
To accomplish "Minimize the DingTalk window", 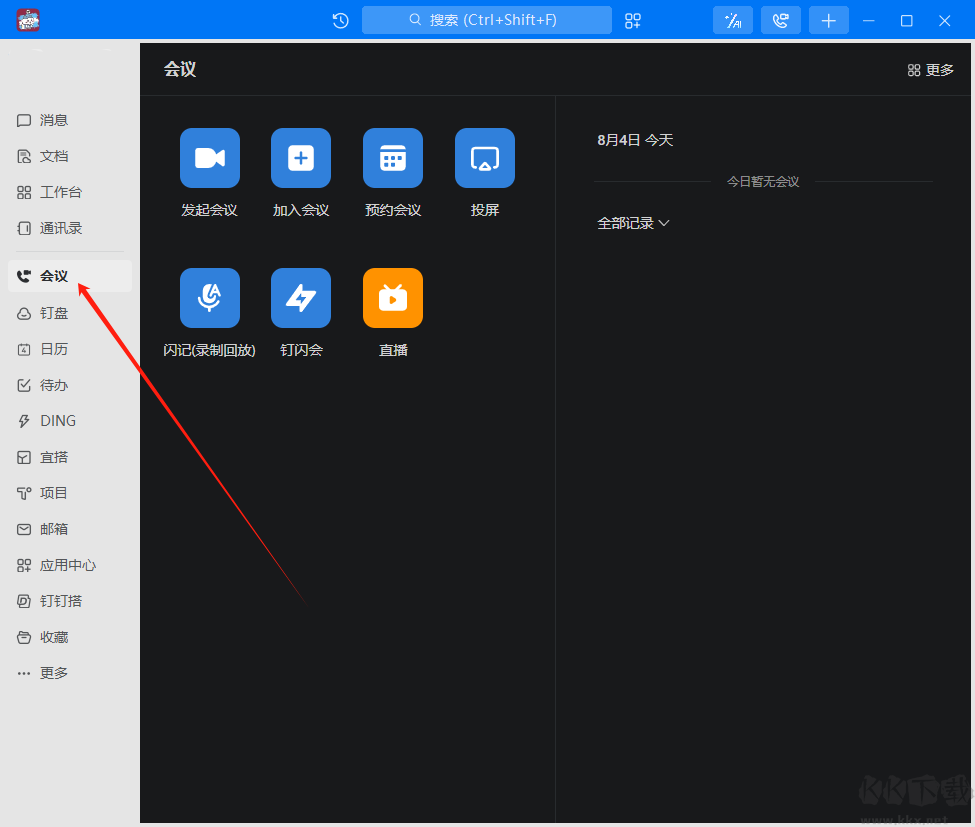I will (869, 21).
